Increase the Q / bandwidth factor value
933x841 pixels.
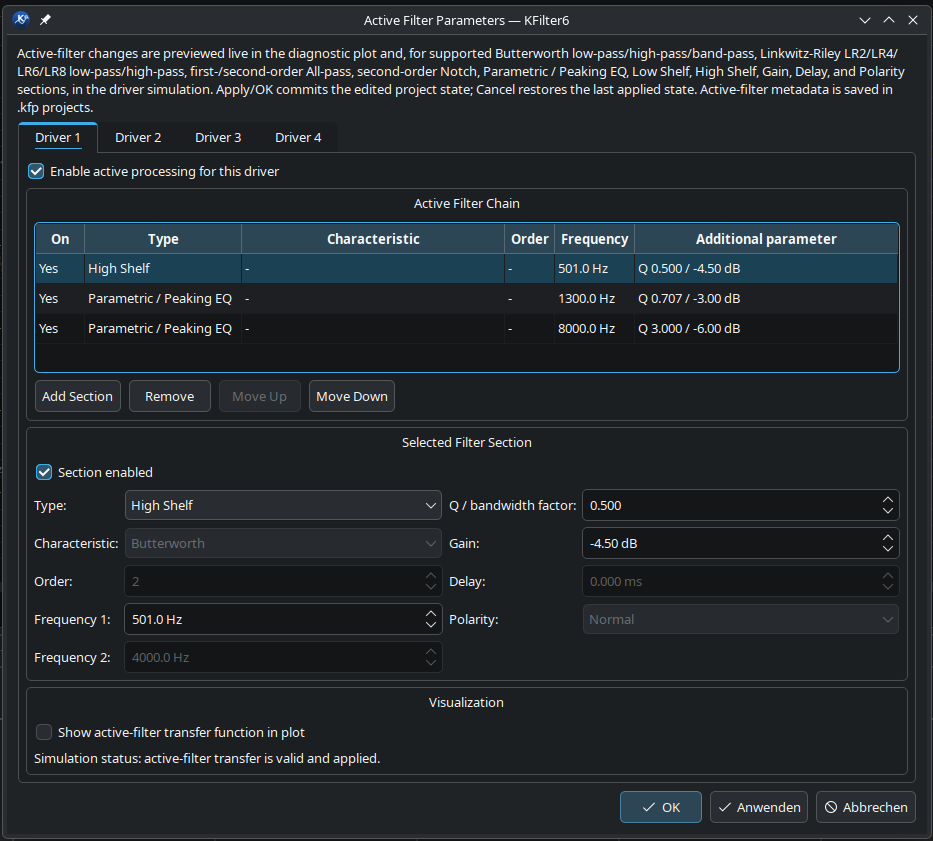pyautogui.click(x=888, y=500)
